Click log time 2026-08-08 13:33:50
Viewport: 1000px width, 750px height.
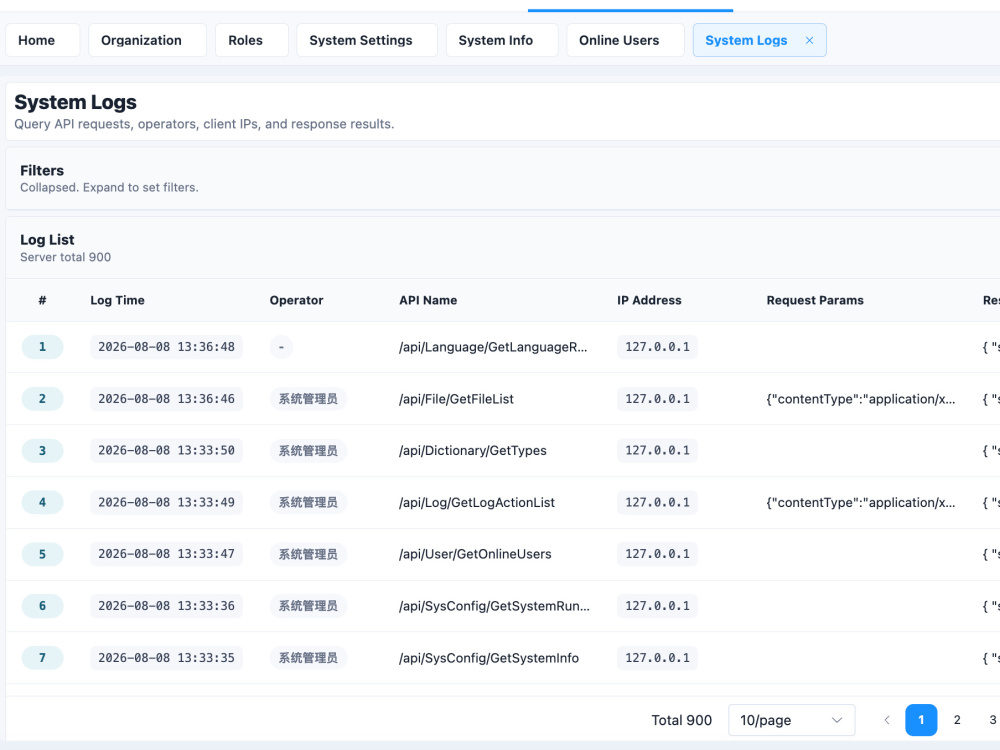pyautogui.click(x=166, y=450)
